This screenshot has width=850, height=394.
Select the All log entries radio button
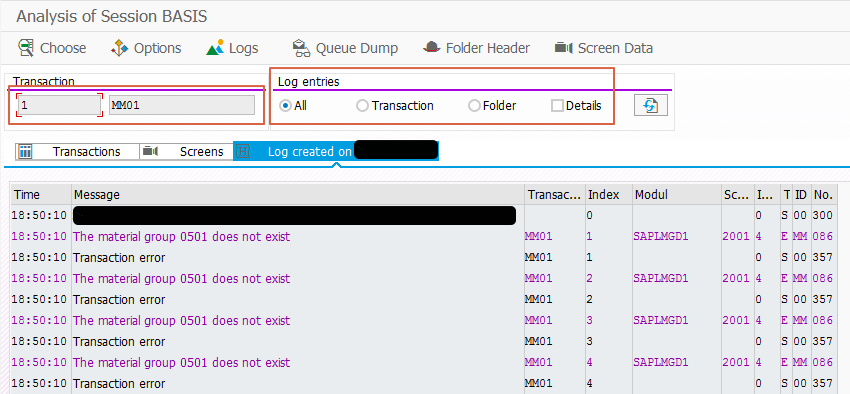point(285,106)
